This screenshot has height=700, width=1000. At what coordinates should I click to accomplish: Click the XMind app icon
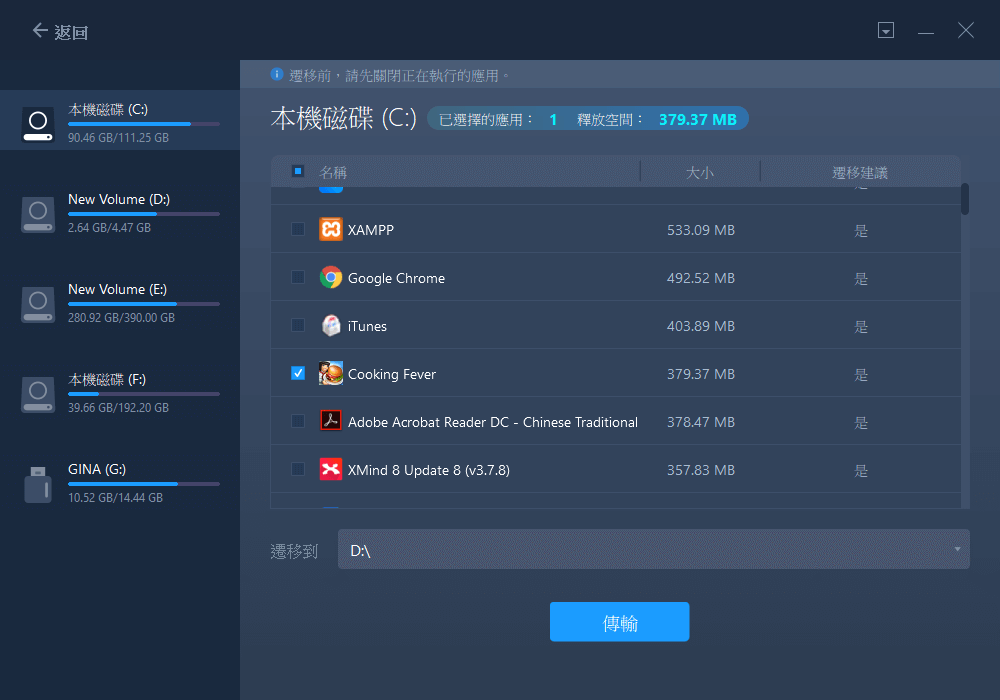[x=330, y=469]
